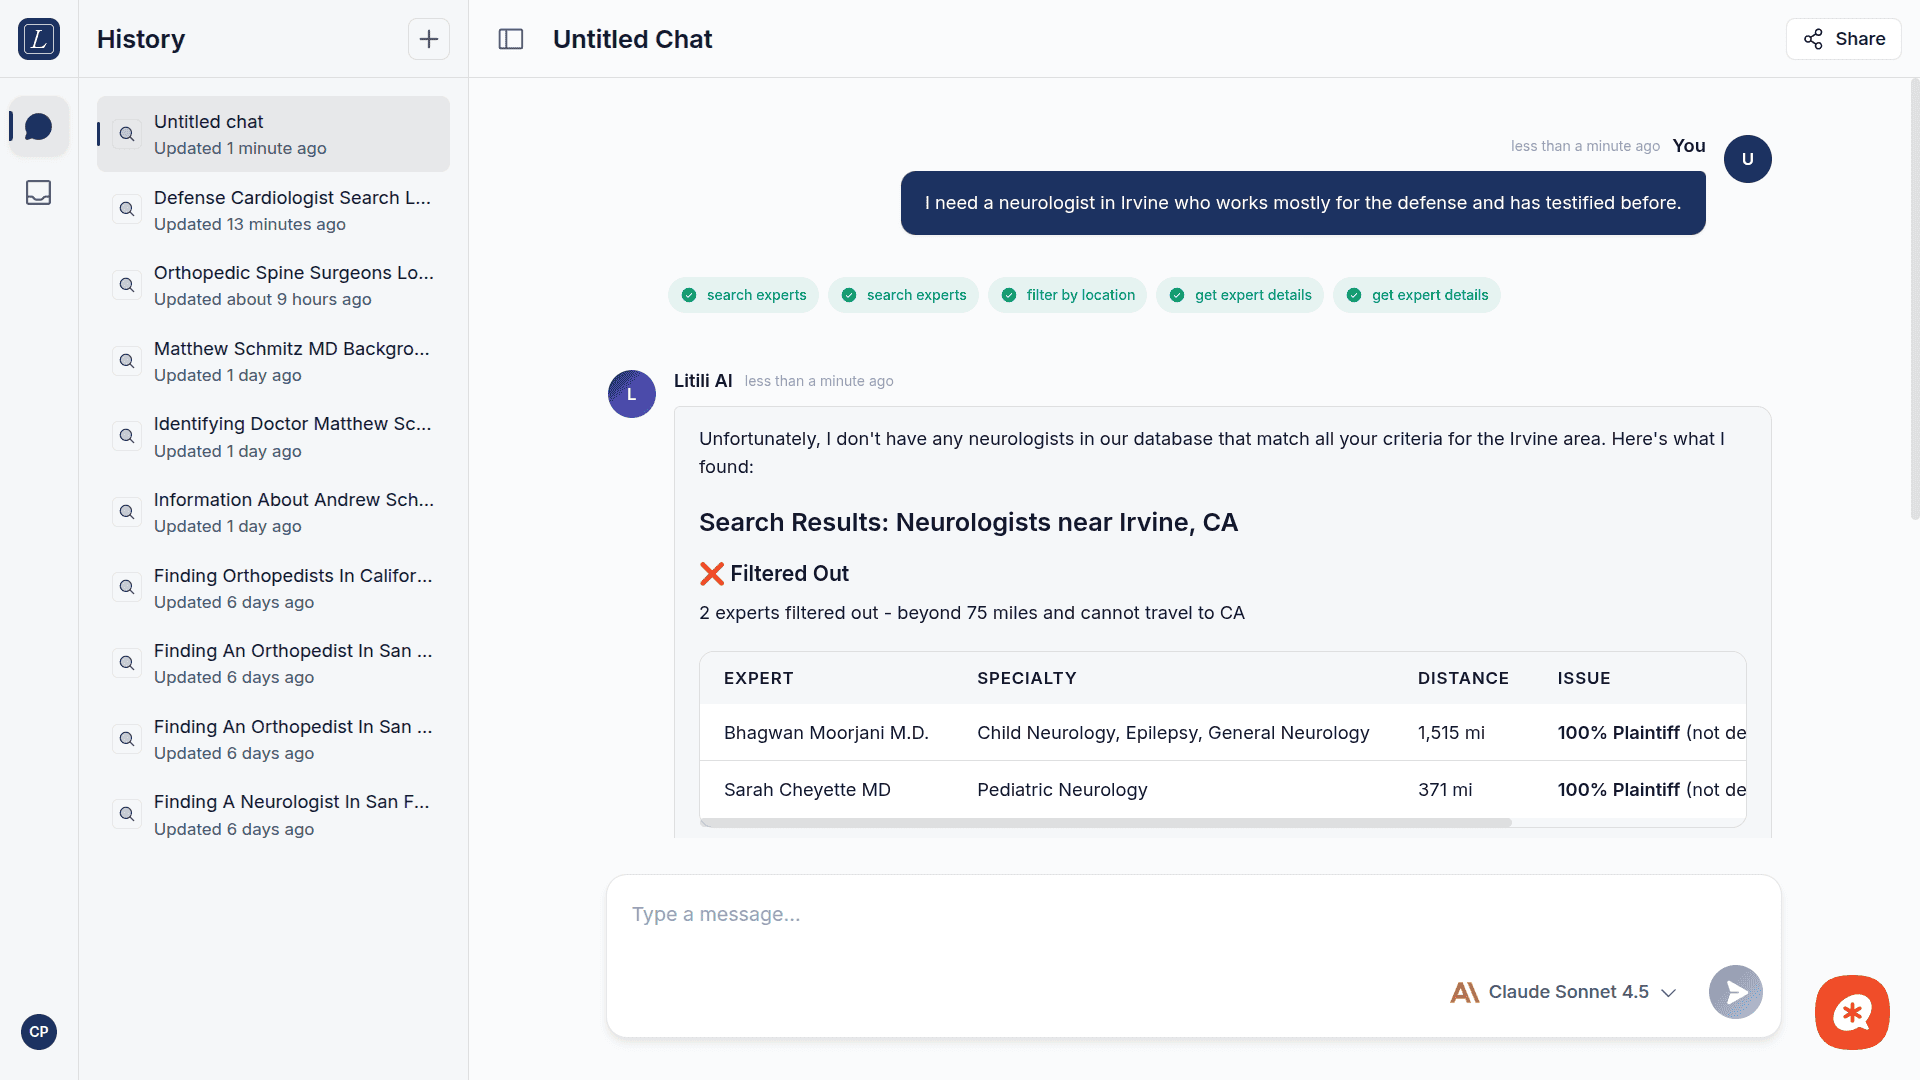Open the inbox icon in sidebar
1920x1080 pixels.
[39, 192]
